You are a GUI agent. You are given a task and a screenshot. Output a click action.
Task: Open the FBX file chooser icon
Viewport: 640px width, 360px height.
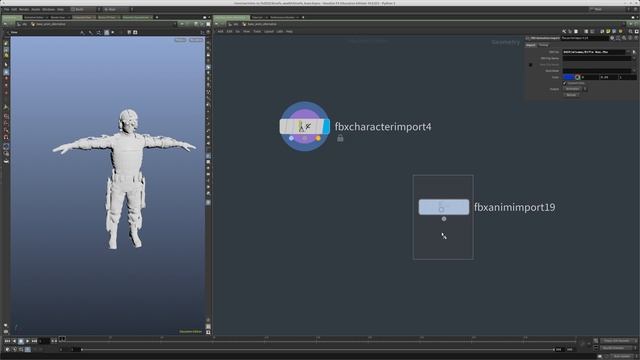click(x=634, y=52)
